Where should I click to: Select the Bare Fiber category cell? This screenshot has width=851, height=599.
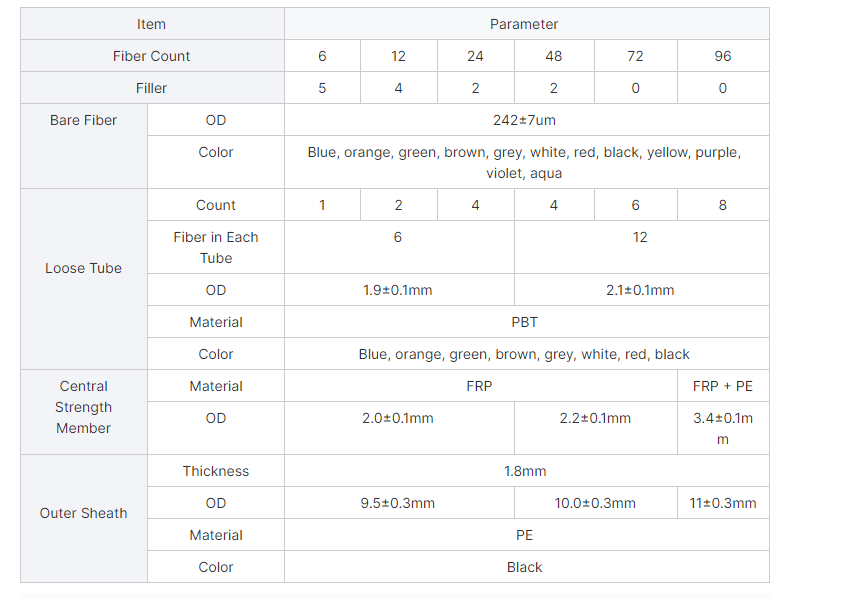pos(84,146)
